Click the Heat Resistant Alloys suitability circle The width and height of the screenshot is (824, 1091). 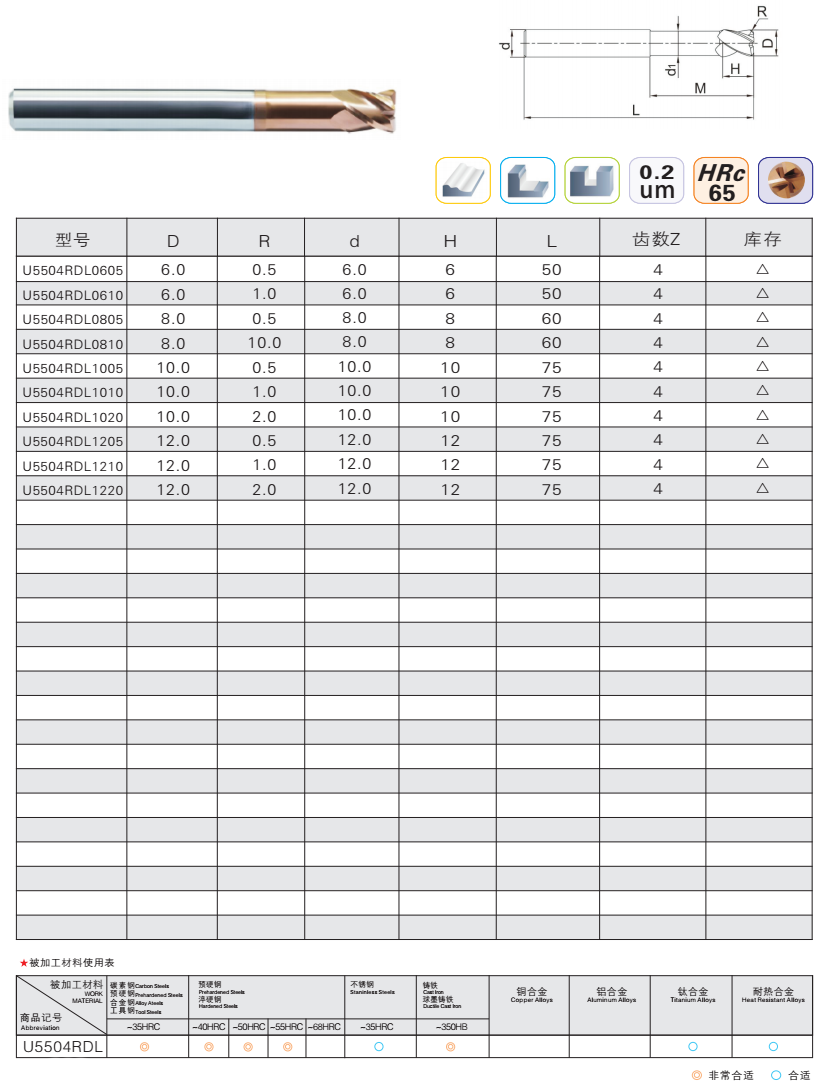pos(773,1047)
